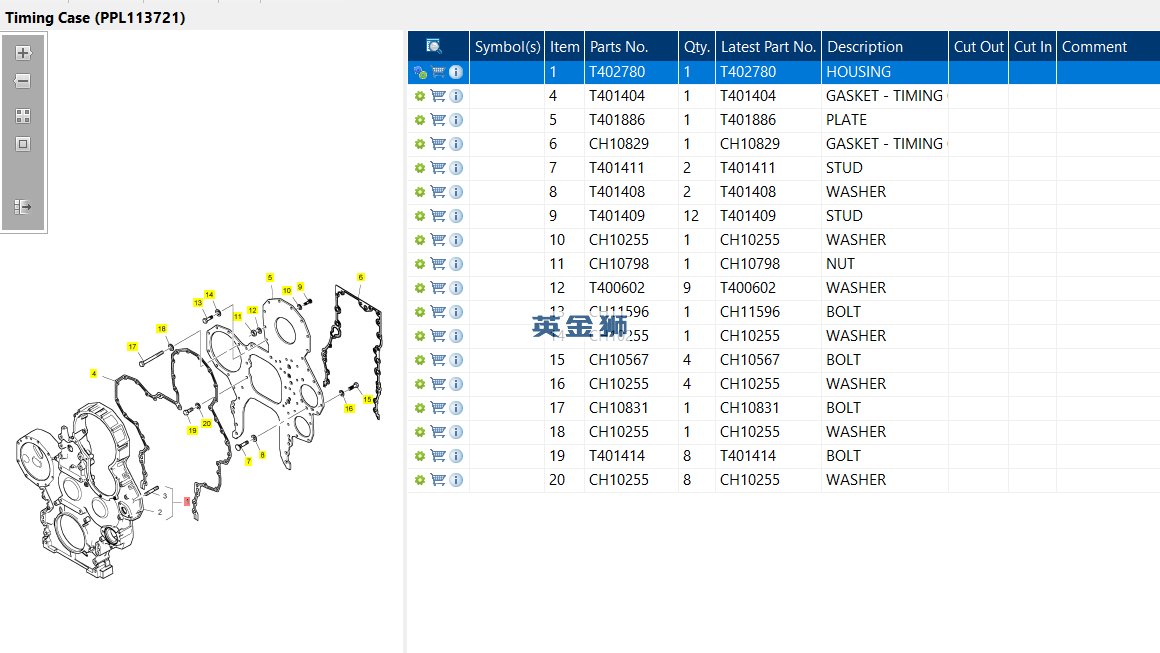Viewport: 1160px width, 653px height.
Task: Add STUD T401411 to cart
Action: (x=438, y=168)
